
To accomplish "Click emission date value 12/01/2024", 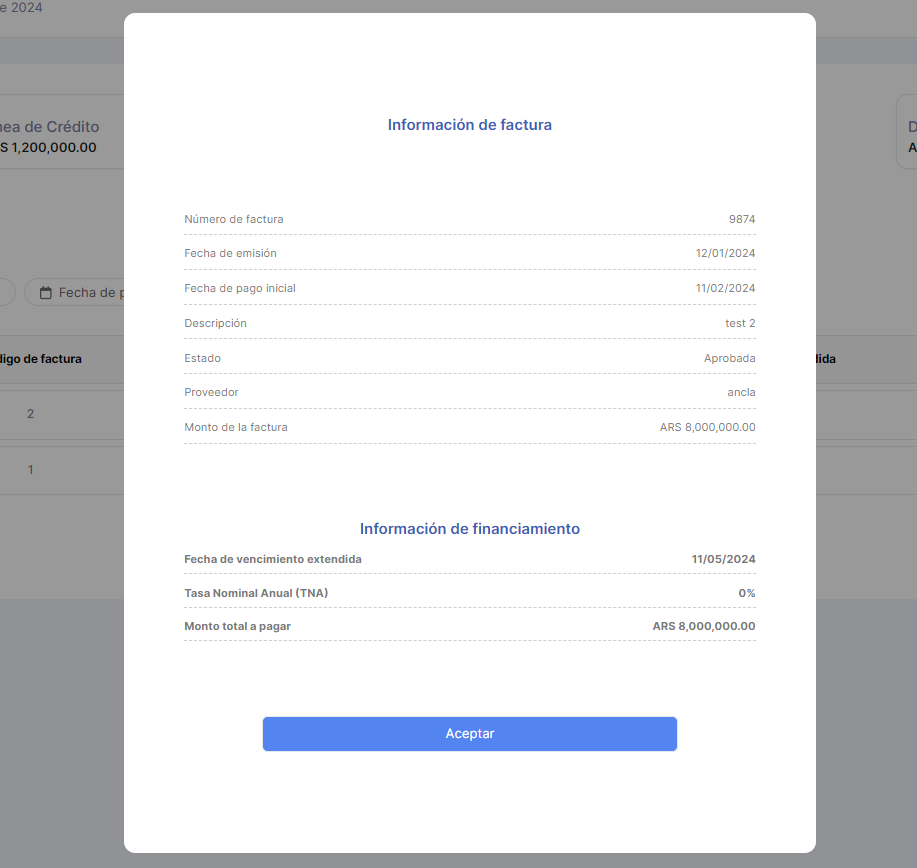I will (725, 254).
